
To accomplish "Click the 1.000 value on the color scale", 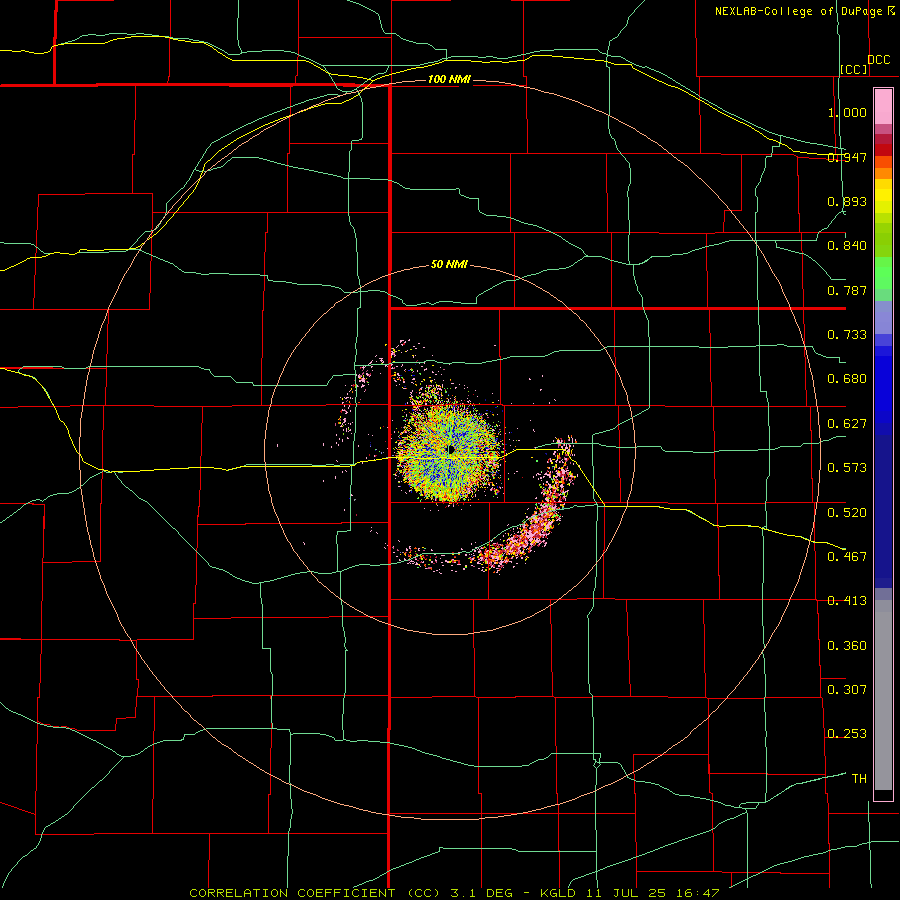I will [x=847, y=112].
